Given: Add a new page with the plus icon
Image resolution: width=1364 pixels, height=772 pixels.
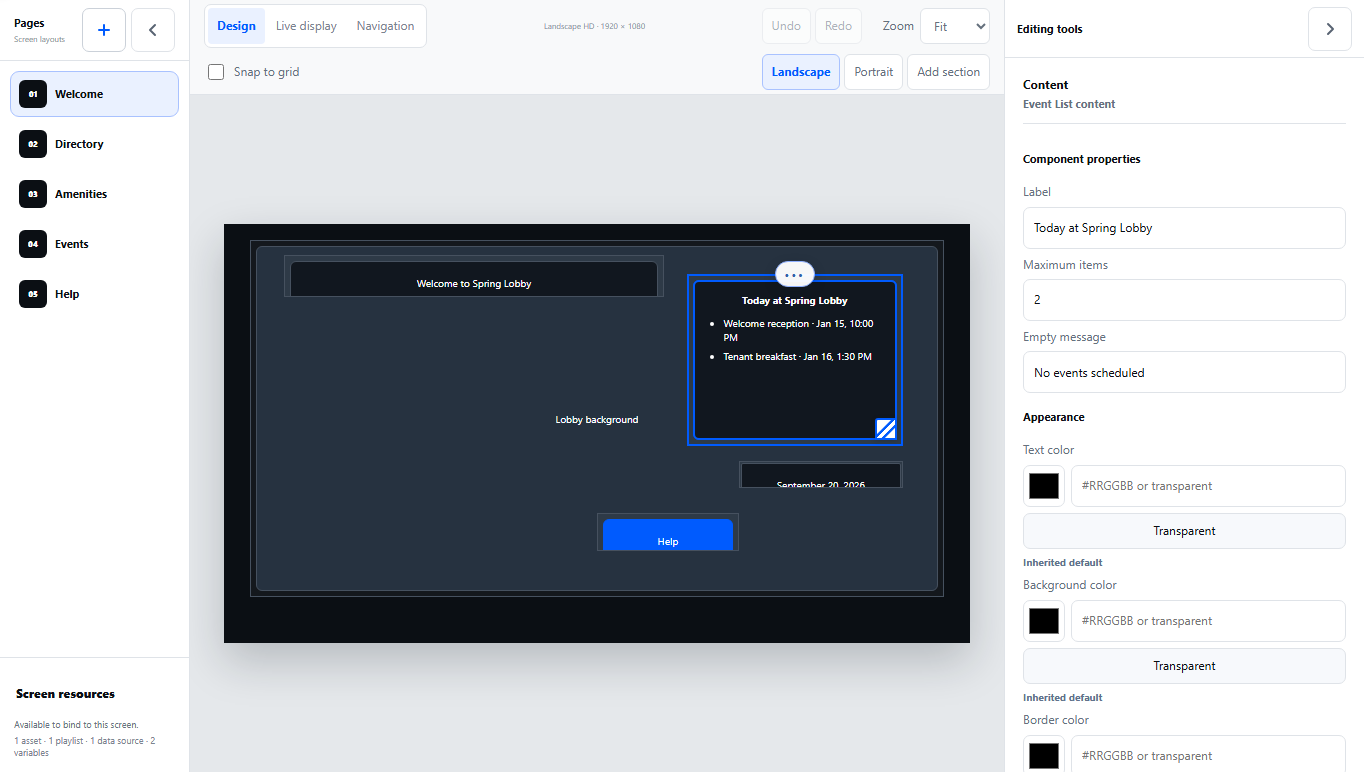Looking at the screenshot, I should tap(104, 30).
